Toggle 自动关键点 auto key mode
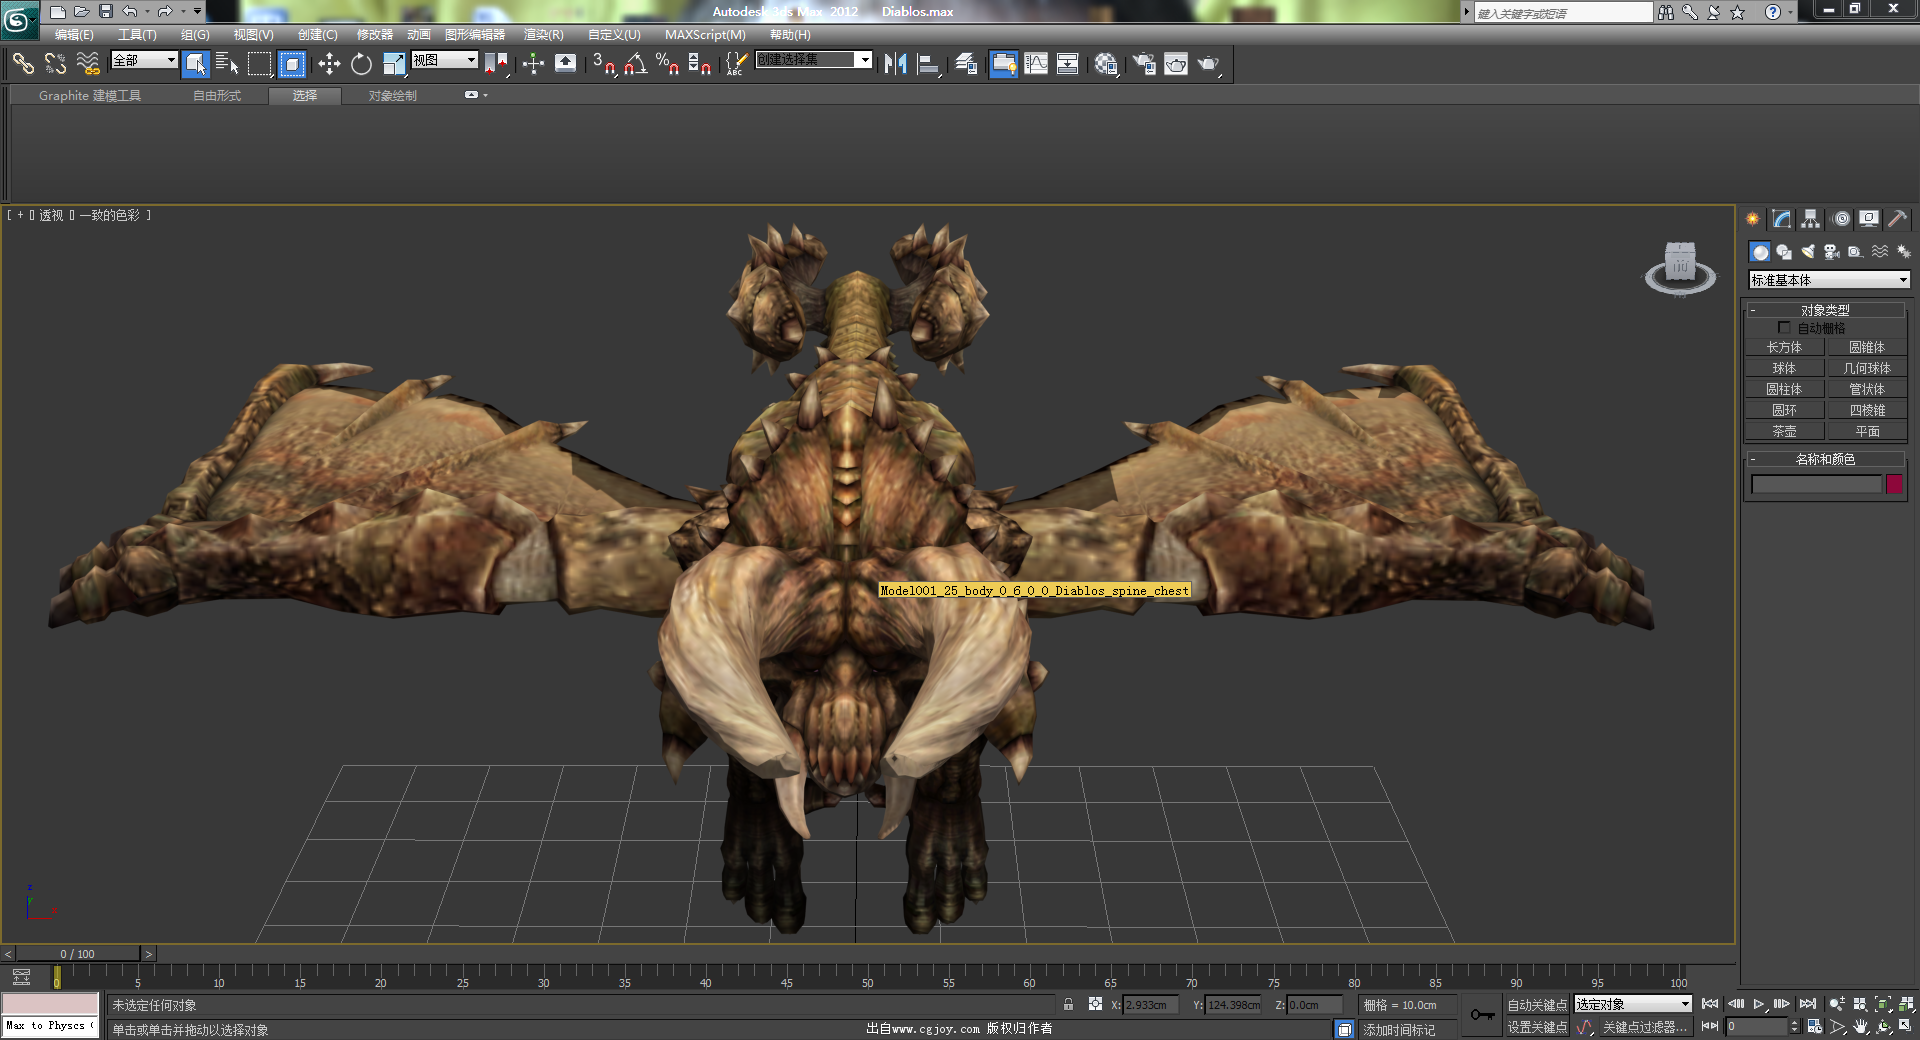The width and height of the screenshot is (1920, 1040). tap(1537, 1005)
